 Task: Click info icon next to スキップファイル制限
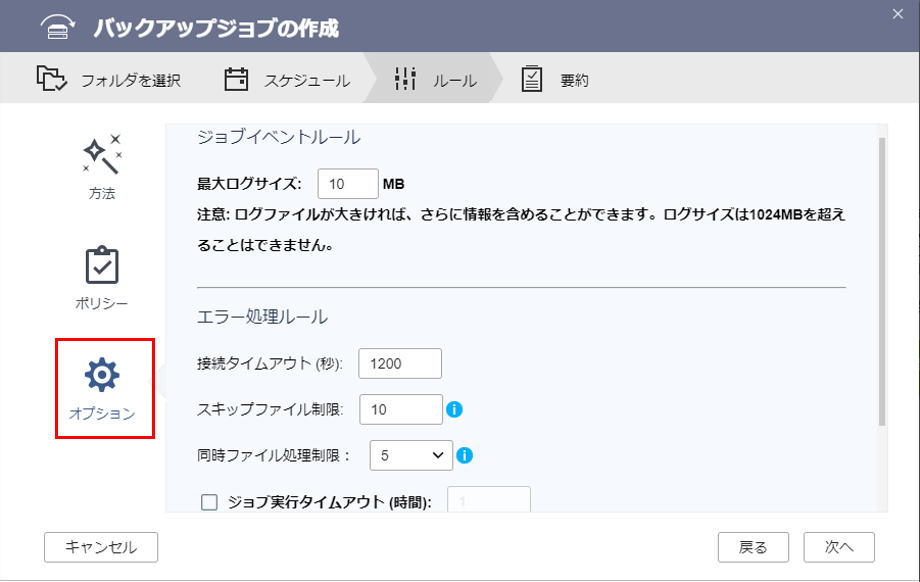[x=454, y=409]
